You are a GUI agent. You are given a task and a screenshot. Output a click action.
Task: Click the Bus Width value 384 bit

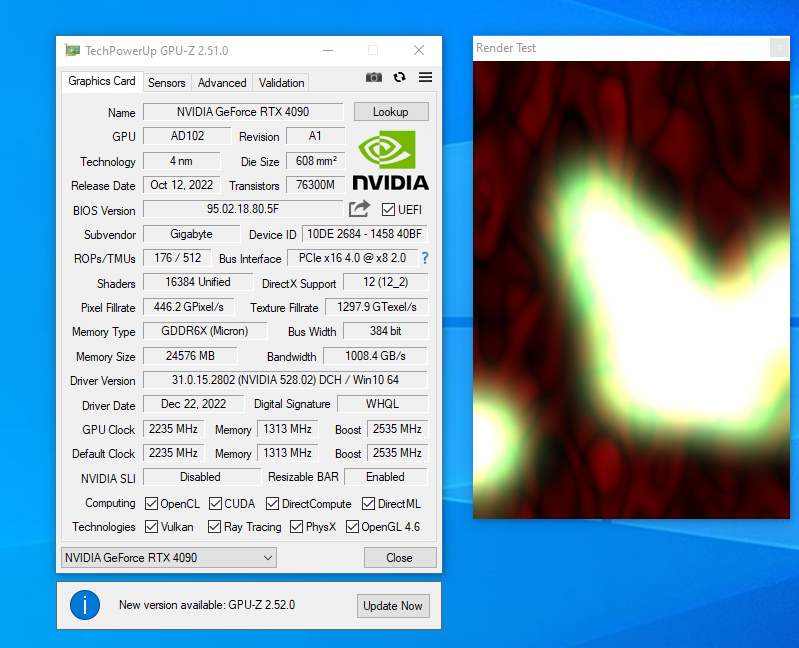coord(386,331)
